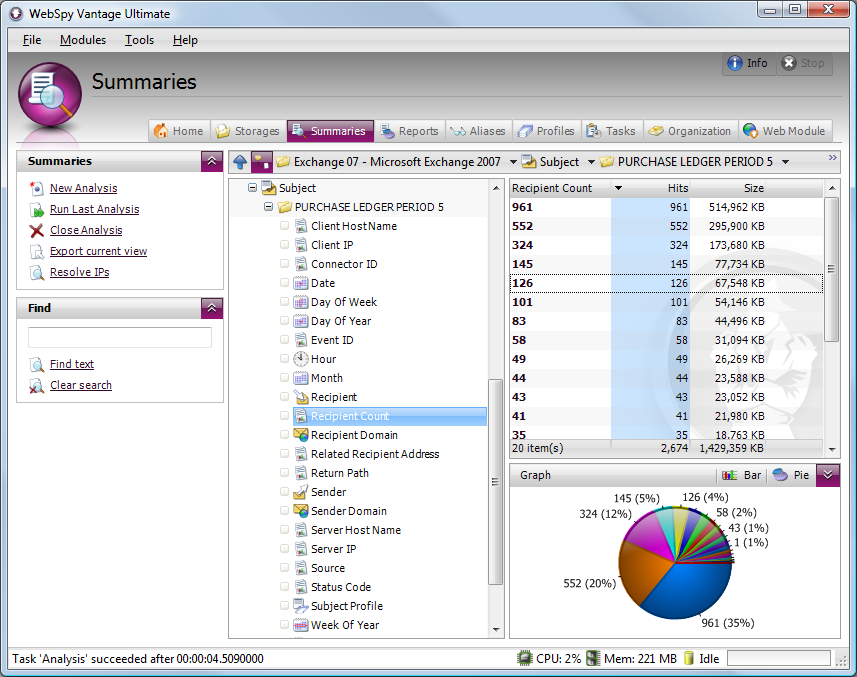Collapse the Summaries side panel
Image resolution: width=857 pixels, height=677 pixels.
click(x=212, y=161)
